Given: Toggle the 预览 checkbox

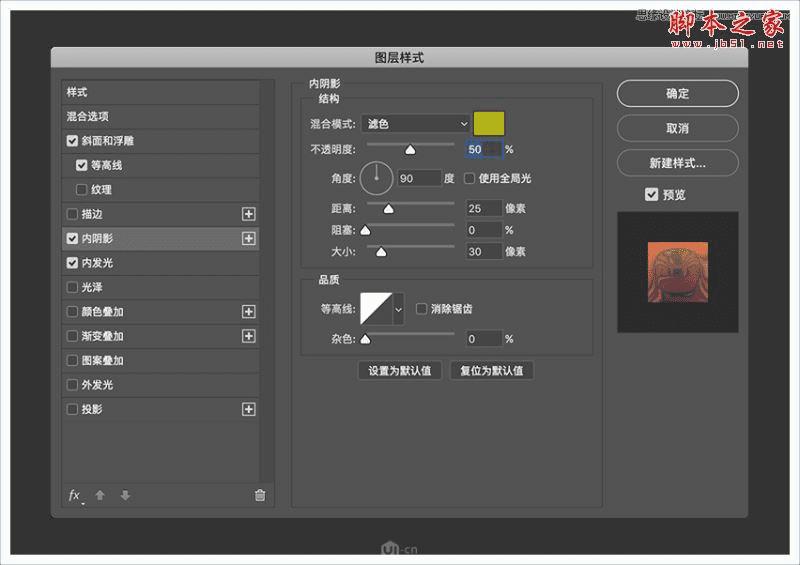Looking at the screenshot, I should (x=652, y=194).
